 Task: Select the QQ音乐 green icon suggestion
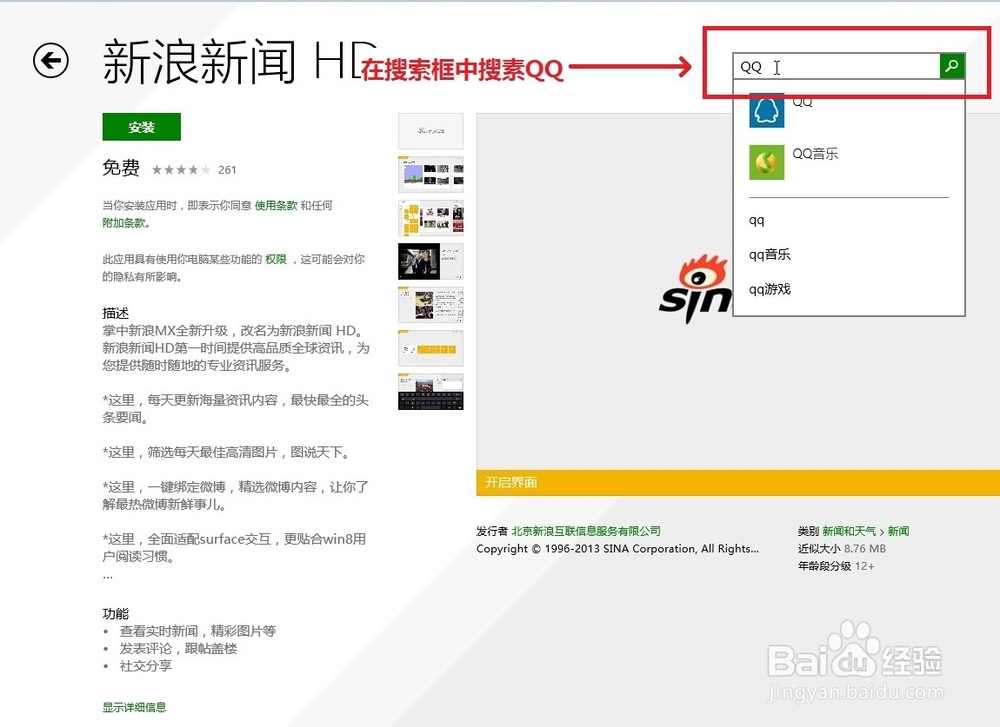766,163
